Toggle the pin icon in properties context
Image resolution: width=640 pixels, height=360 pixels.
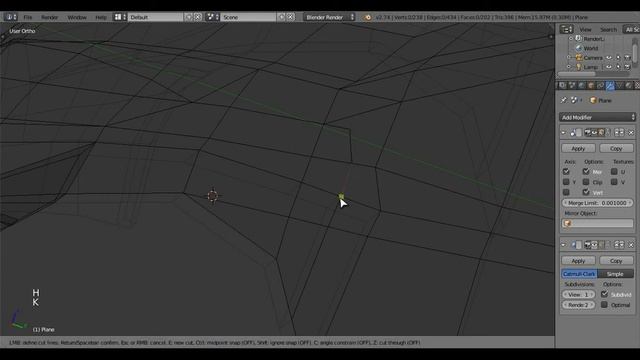pyautogui.click(x=564, y=100)
